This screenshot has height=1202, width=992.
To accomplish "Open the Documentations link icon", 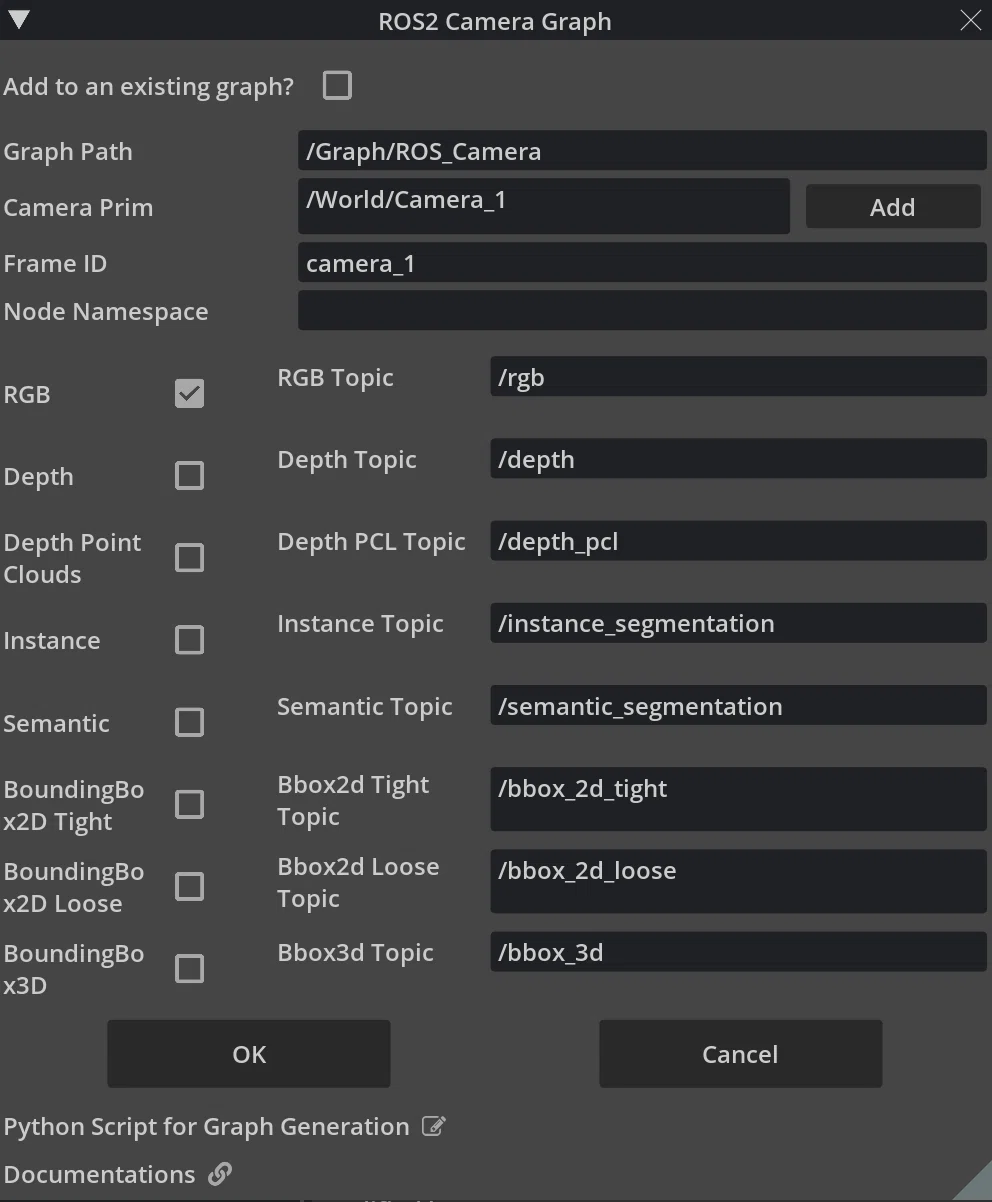I will pyautogui.click(x=220, y=1174).
